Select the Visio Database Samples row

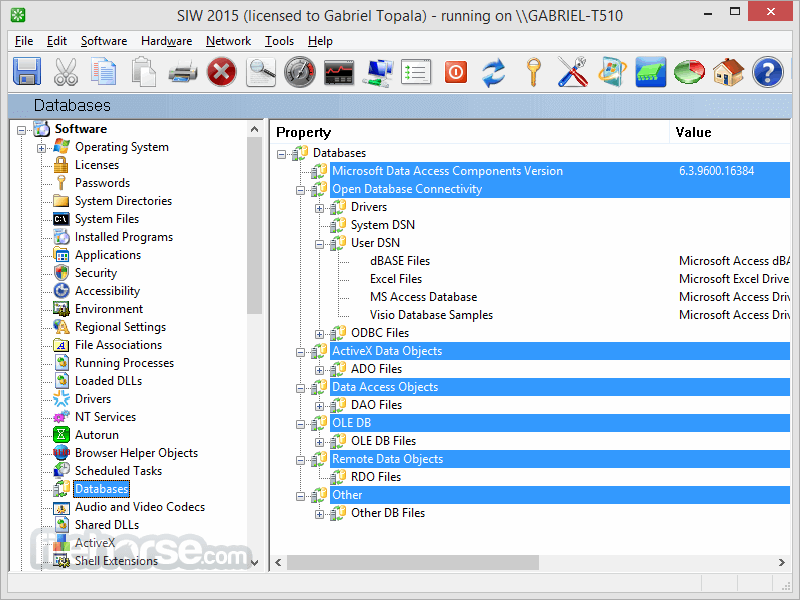tap(431, 315)
